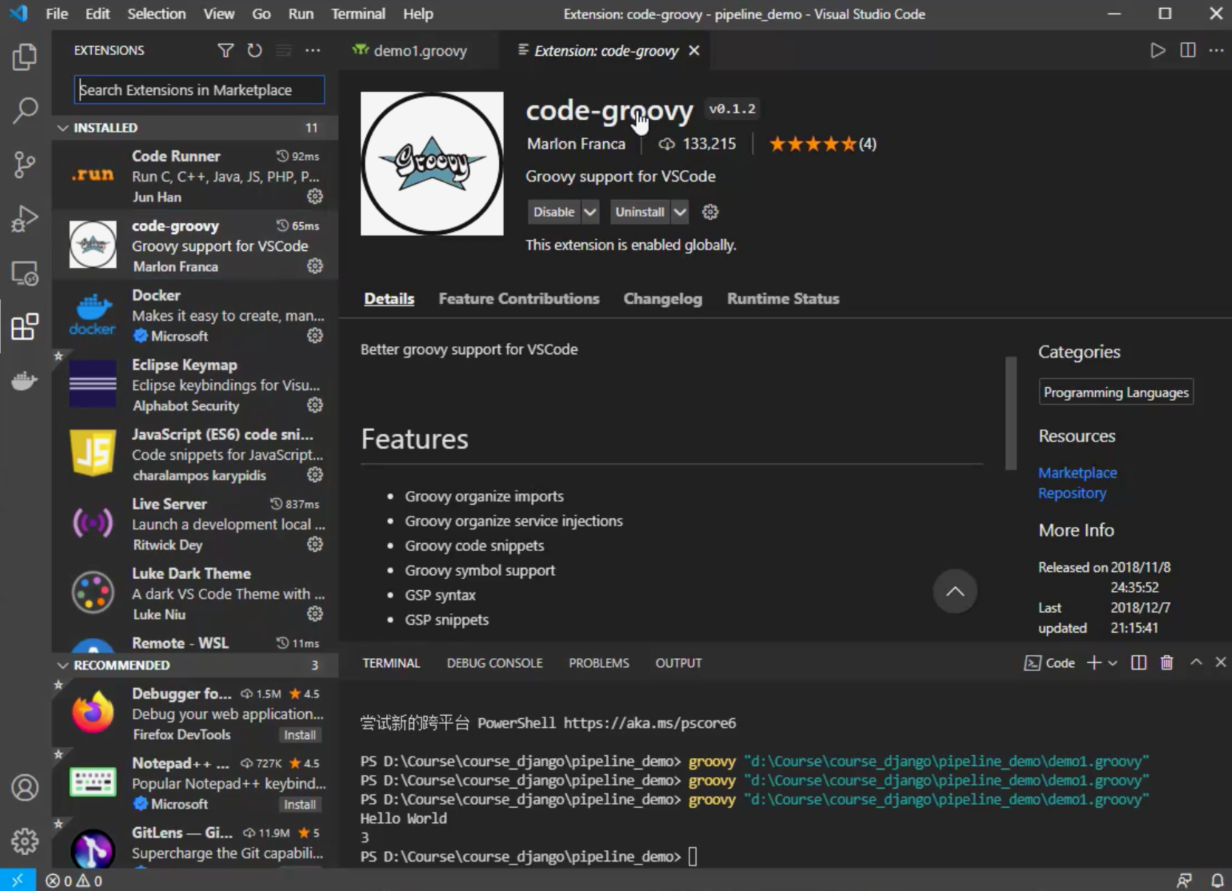Open manage gear for Live Server
The height and width of the screenshot is (891, 1232).
click(315, 544)
